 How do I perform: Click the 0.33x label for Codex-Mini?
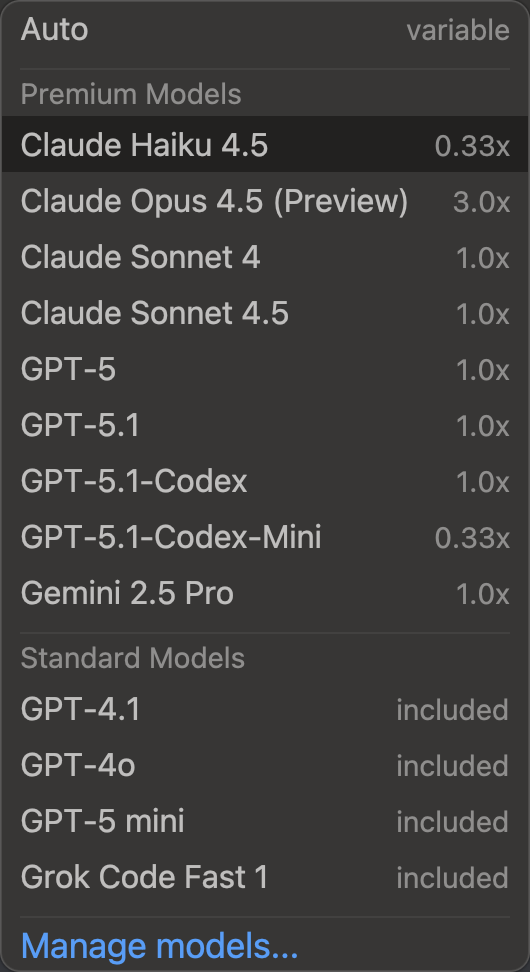coord(472,537)
